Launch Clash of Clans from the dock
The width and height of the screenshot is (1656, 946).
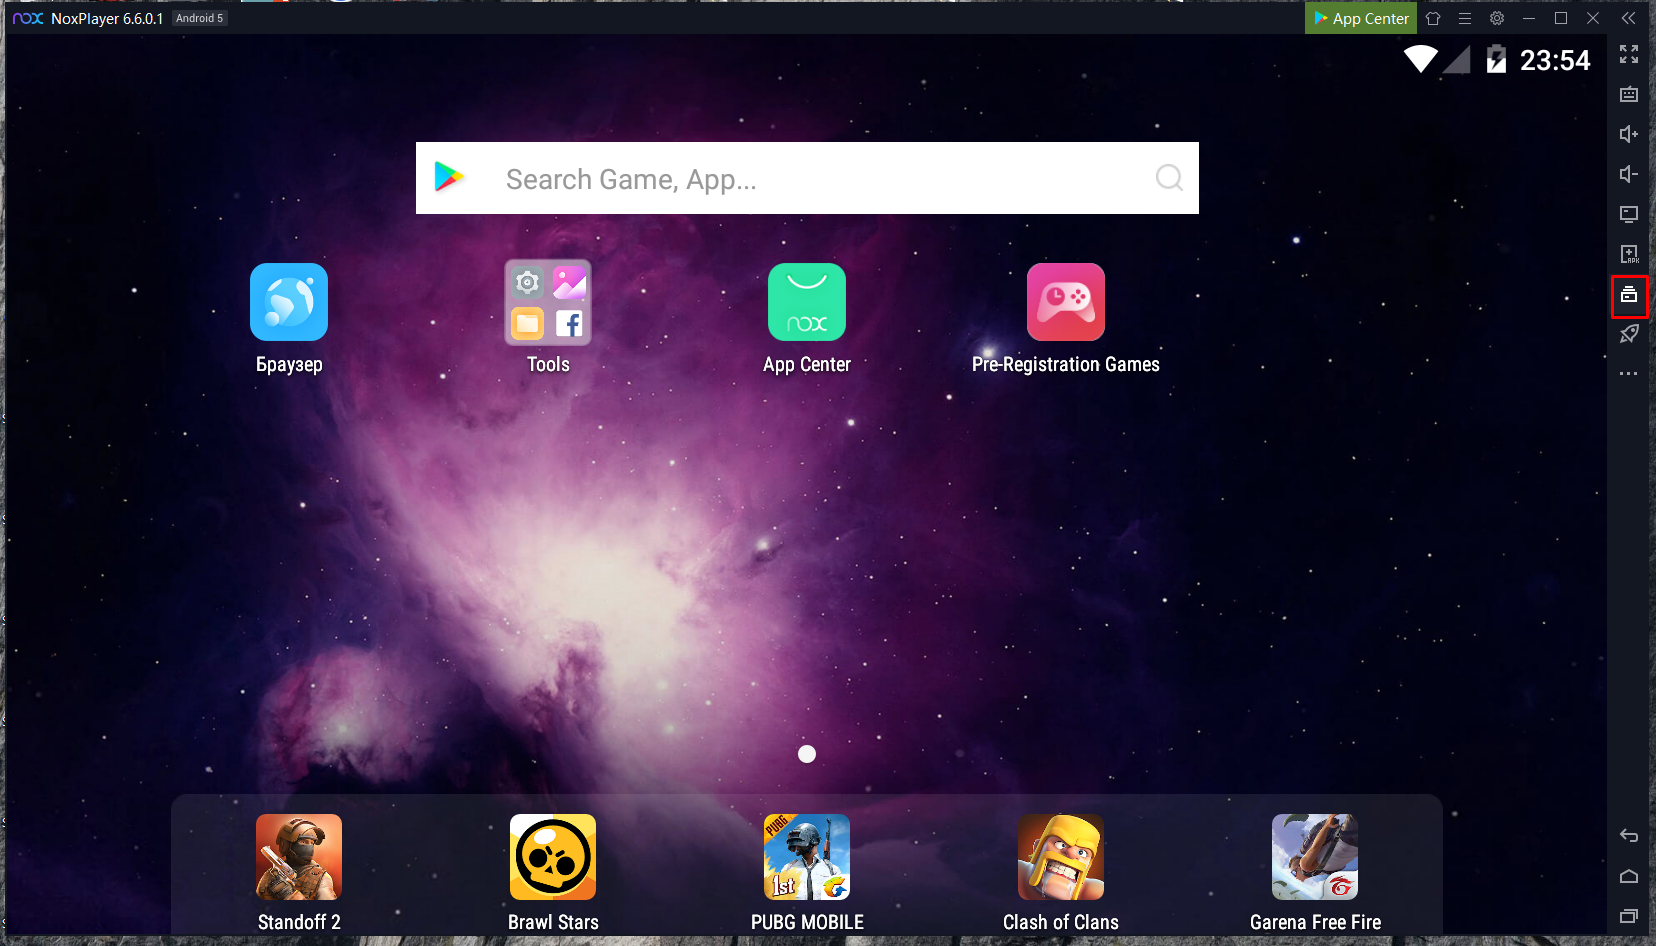[x=1061, y=857]
